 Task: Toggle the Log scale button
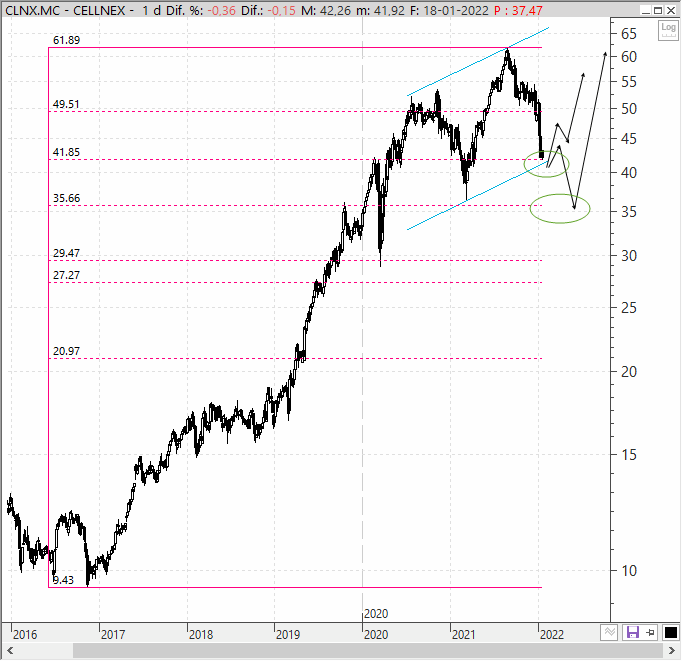click(668, 31)
